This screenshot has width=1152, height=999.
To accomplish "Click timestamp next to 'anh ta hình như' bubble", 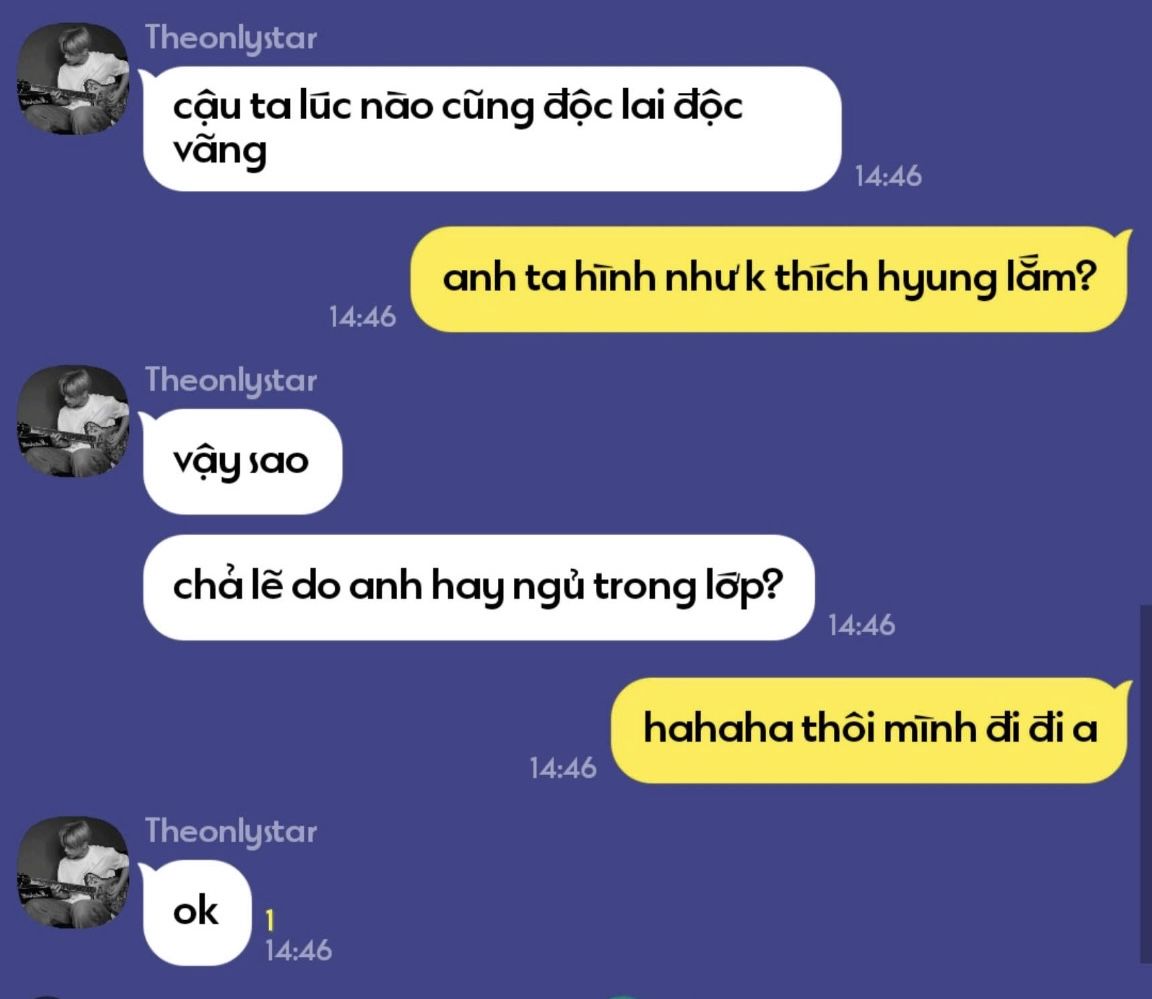I will click(x=362, y=317).
